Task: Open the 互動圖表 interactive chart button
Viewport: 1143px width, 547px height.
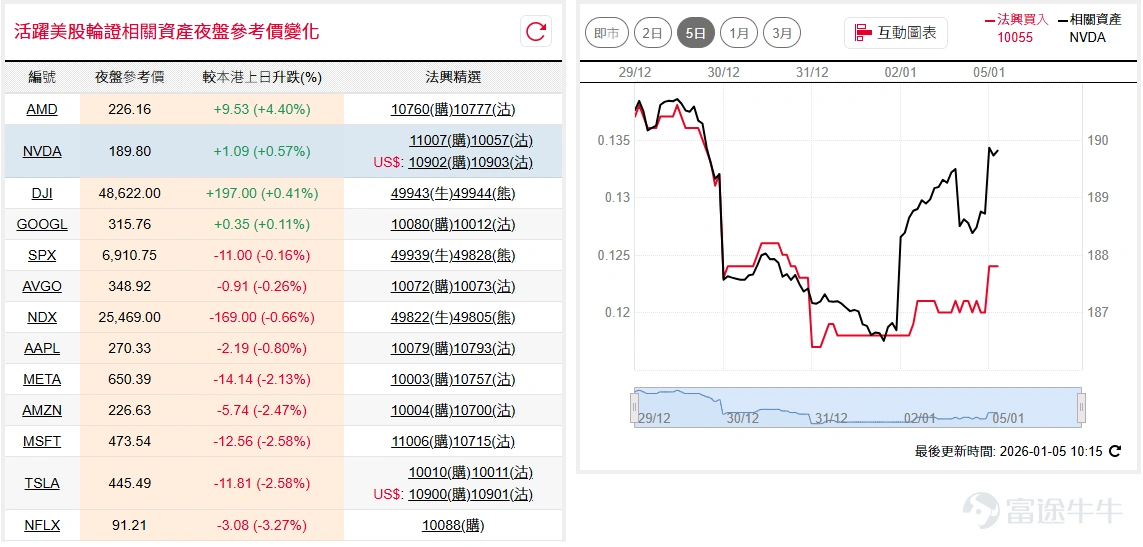Action: (896, 33)
